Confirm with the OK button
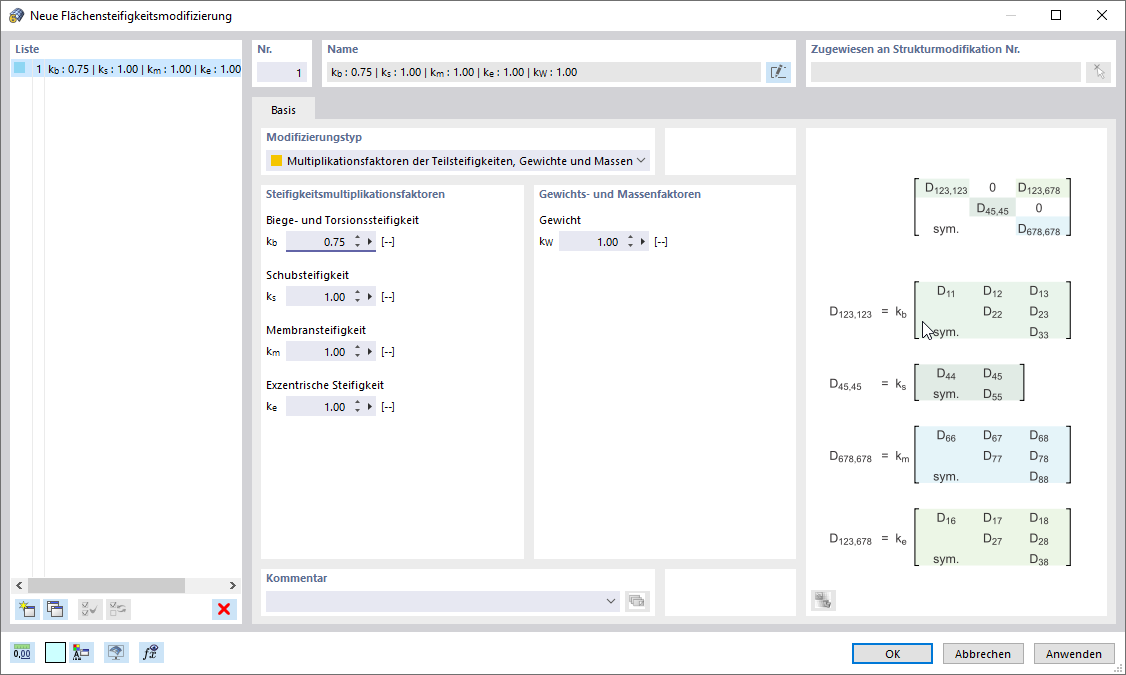 (892, 653)
